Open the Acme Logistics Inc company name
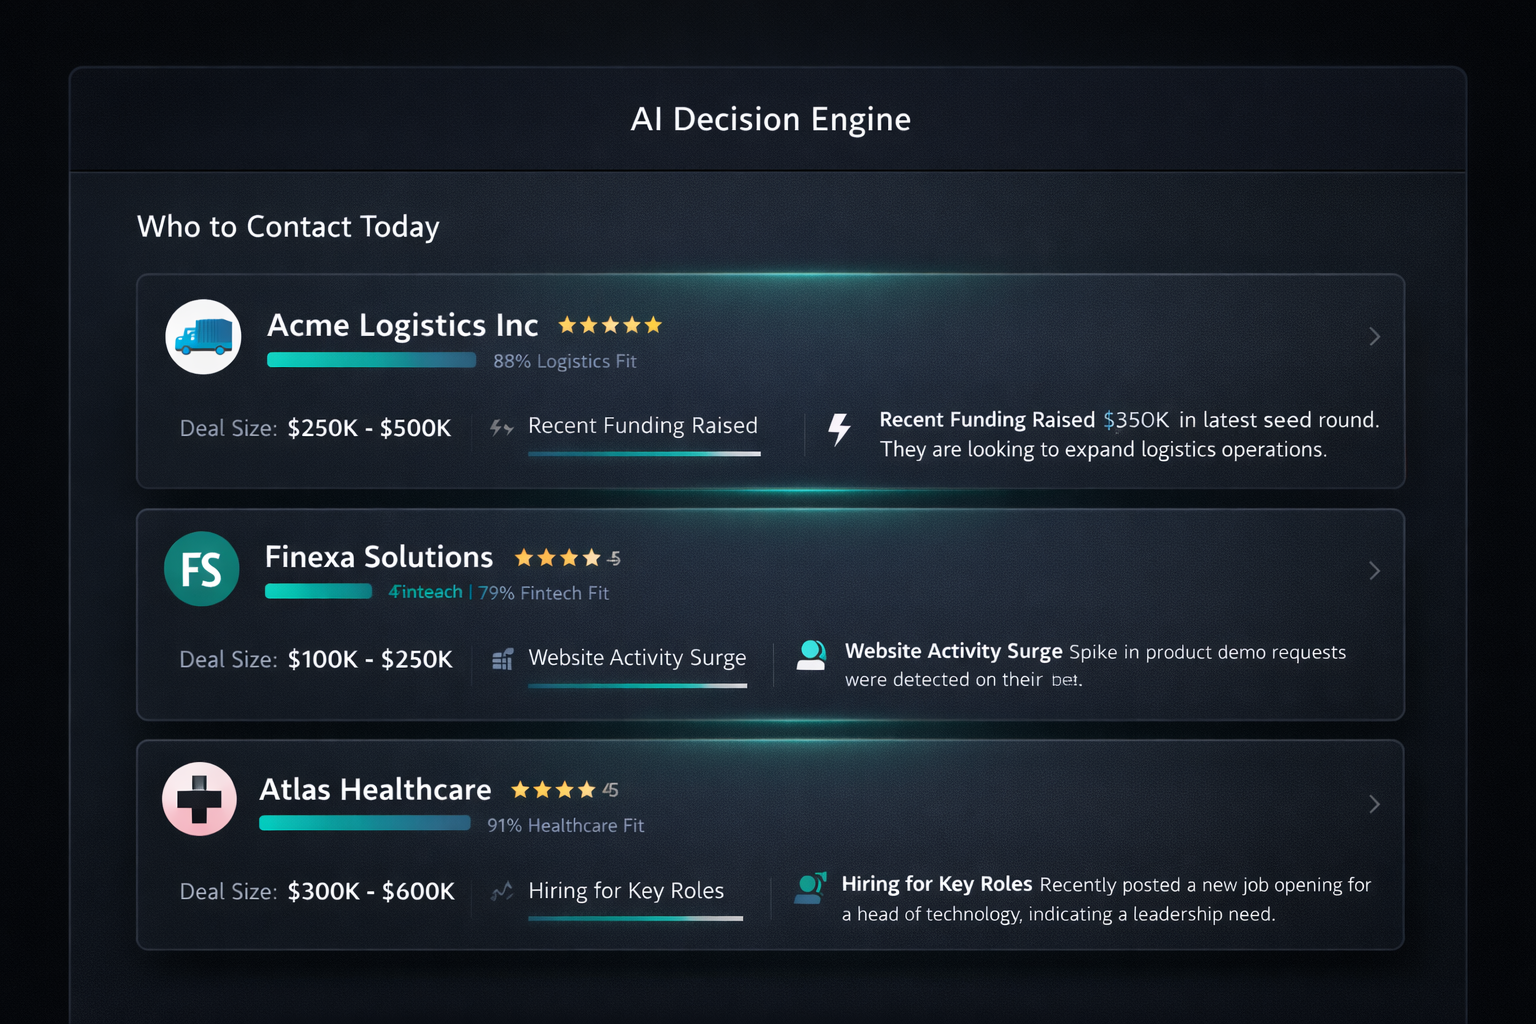The image size is (1536, 1024). (x=402, y=325)
